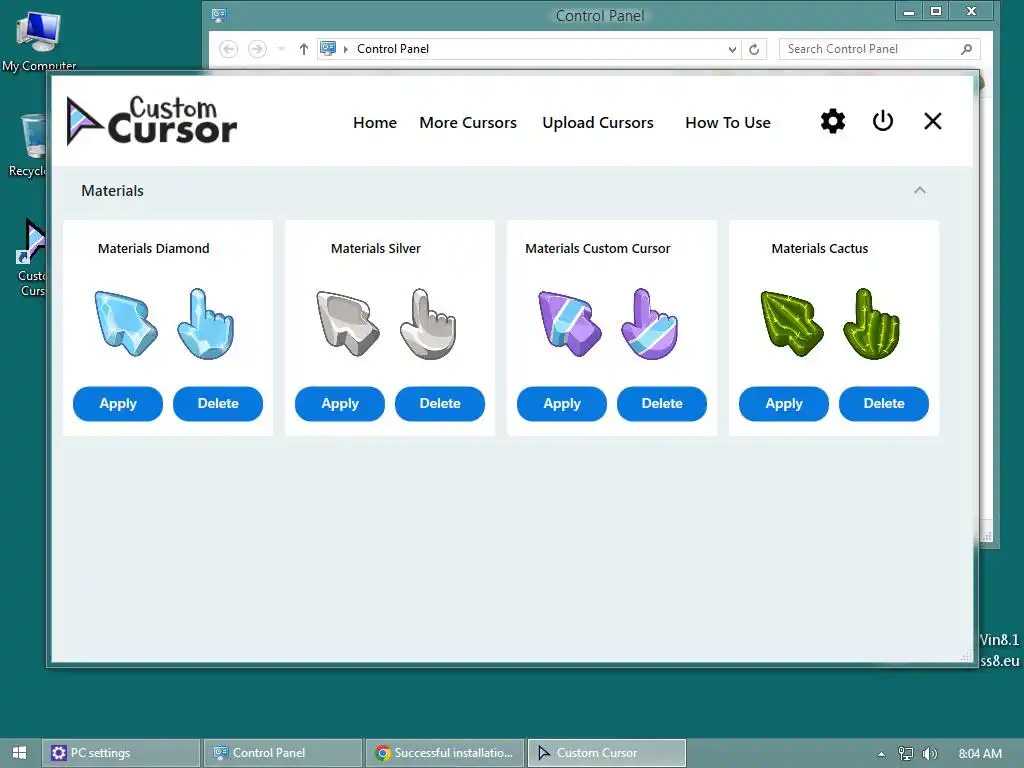Minimize the Control Panel window
The height and width of the screenshot is (768, 1024).
(x=908, y=12)
